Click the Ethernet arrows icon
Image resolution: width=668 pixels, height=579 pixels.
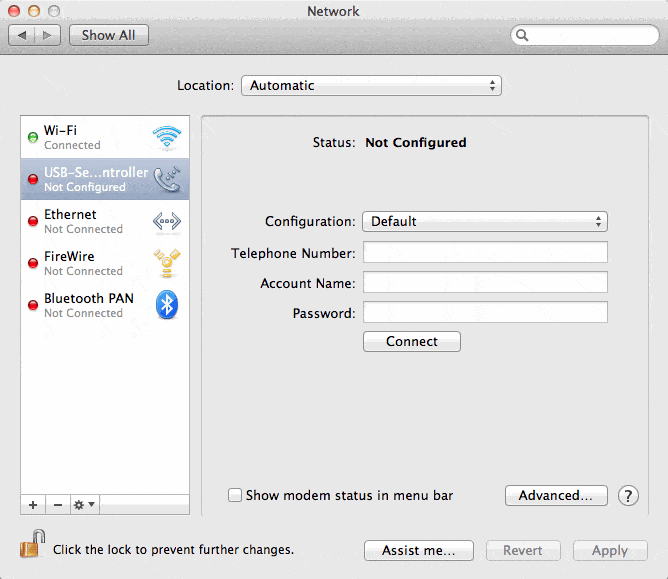coord(167,222)
